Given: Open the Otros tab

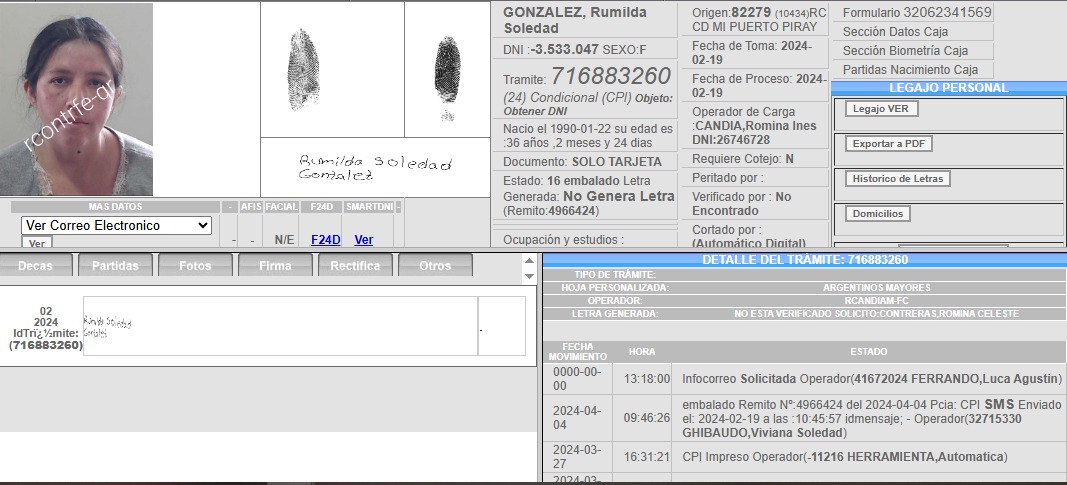Looking at the screenshot, I should point(435,266).
